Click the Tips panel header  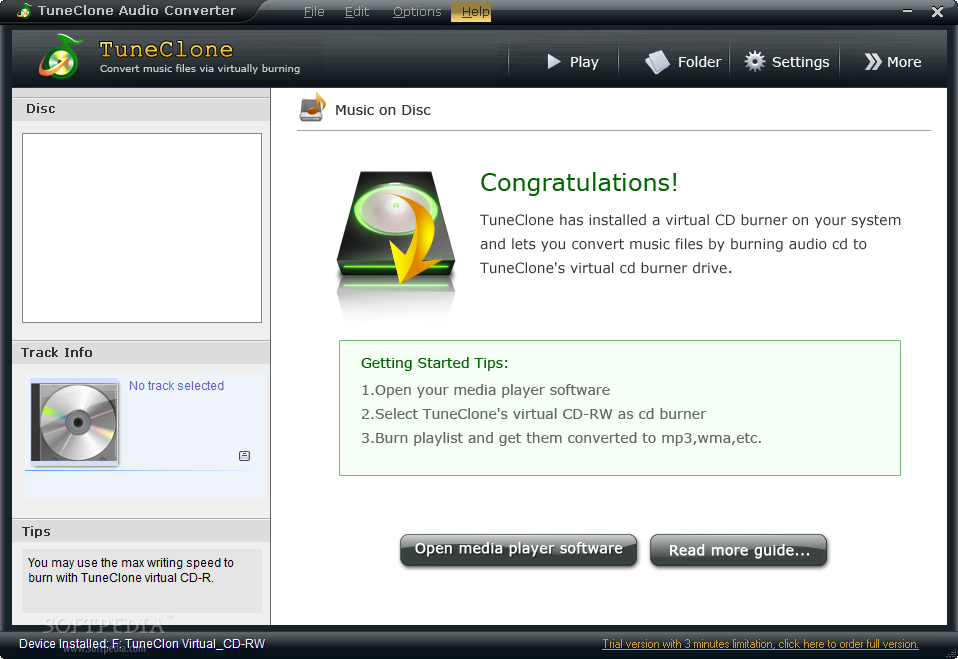point(141,531)
